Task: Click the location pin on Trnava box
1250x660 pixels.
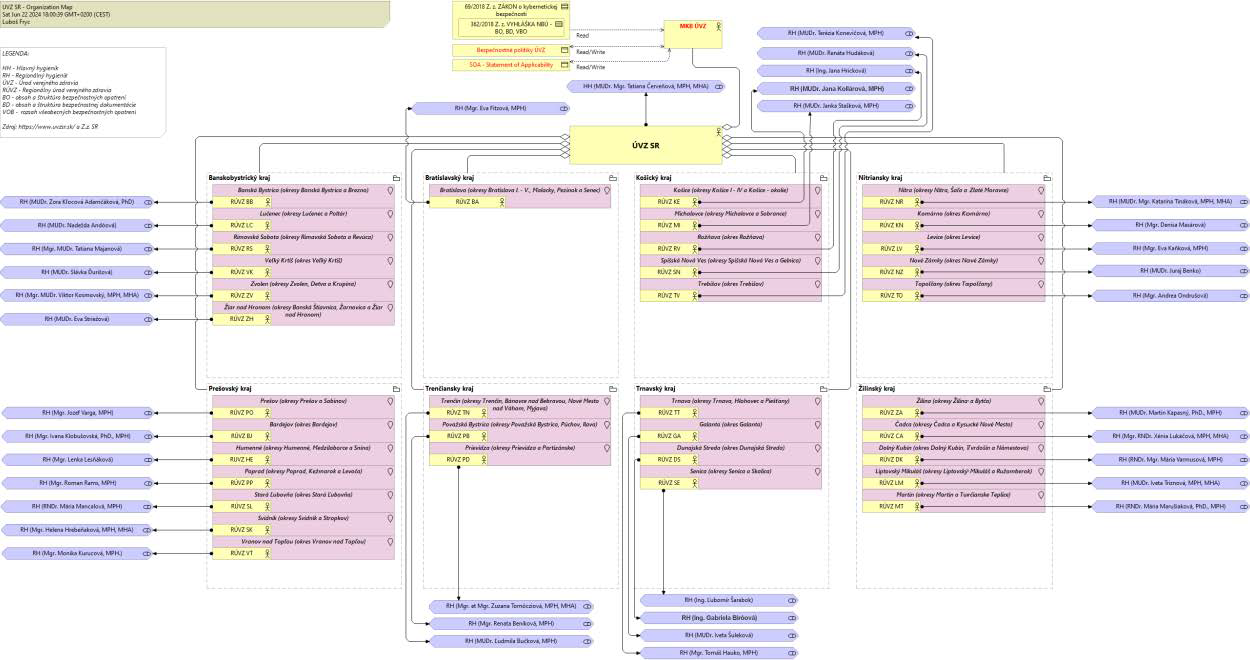Action: pyautogui.click(x=818, y=401)
